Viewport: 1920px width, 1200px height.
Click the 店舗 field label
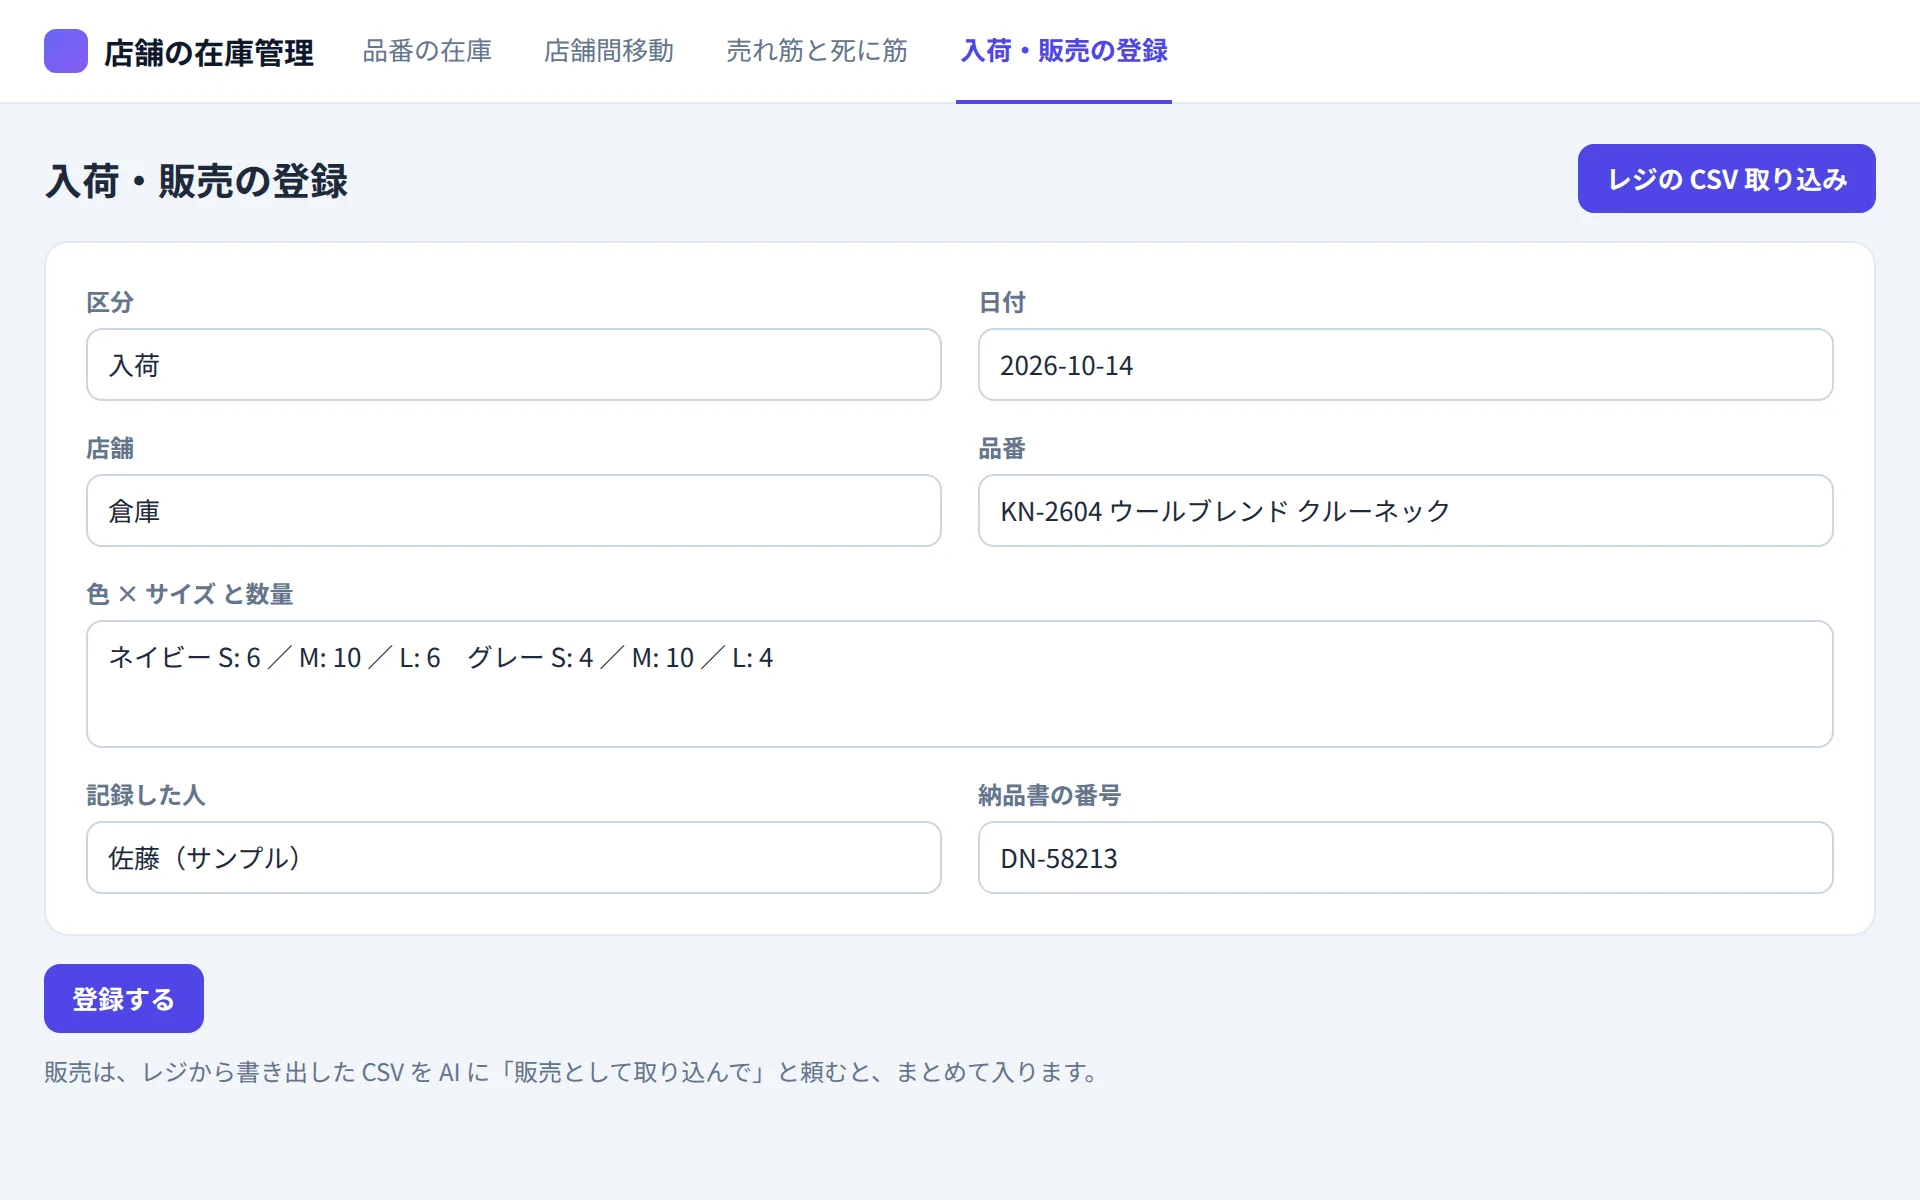pos(110,448)
